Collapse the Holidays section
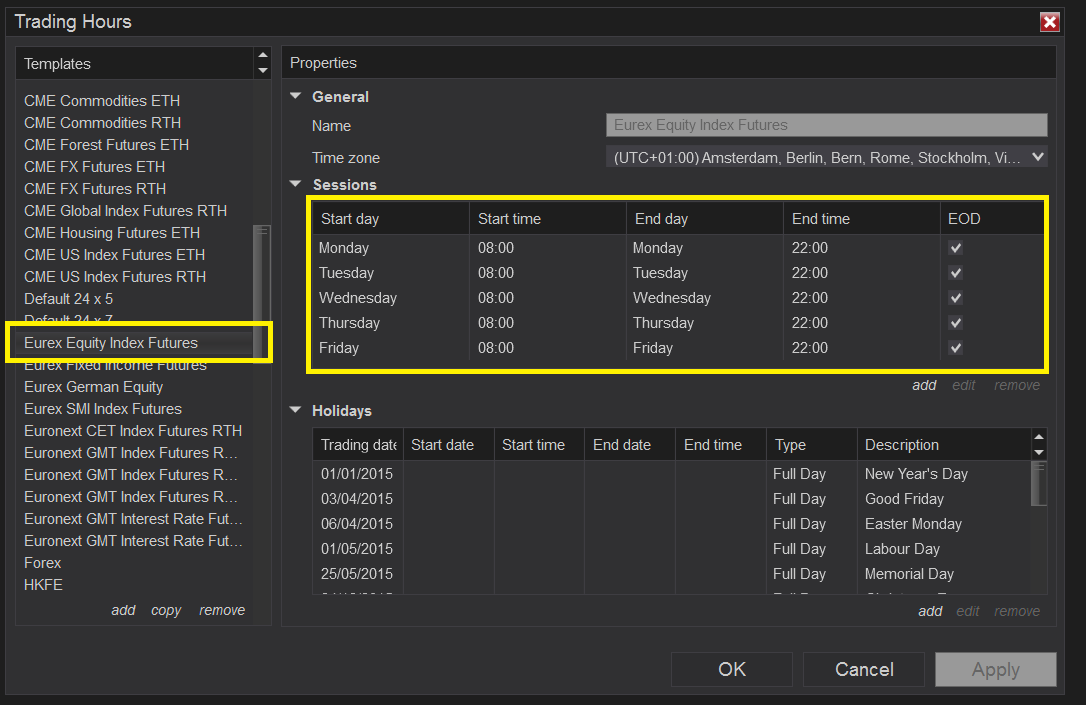 pyautogui.click(x=296, y=410)
